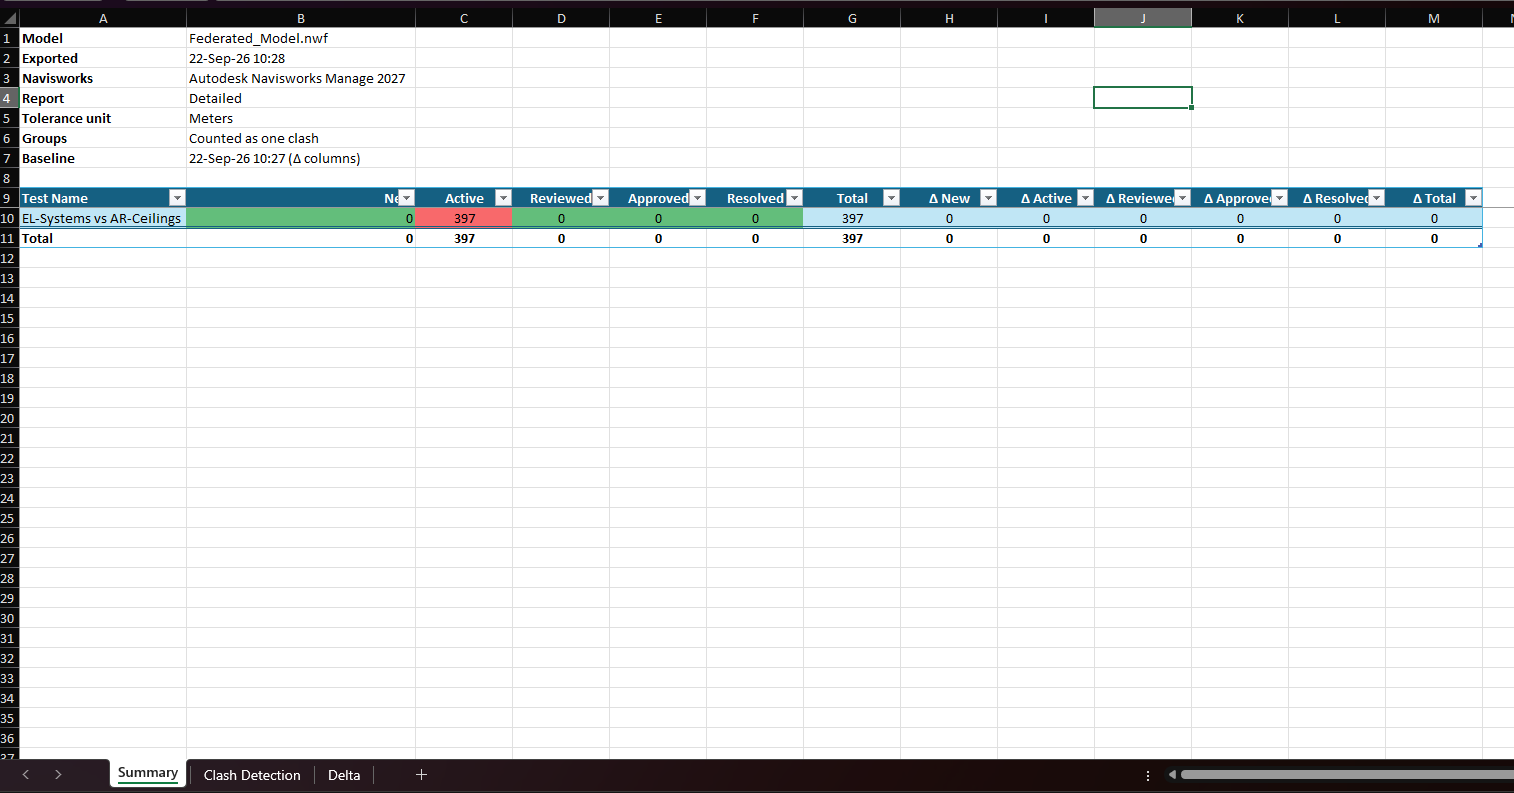
Task: Click the Δ Active value in row 10
Action: point(1046,218)
